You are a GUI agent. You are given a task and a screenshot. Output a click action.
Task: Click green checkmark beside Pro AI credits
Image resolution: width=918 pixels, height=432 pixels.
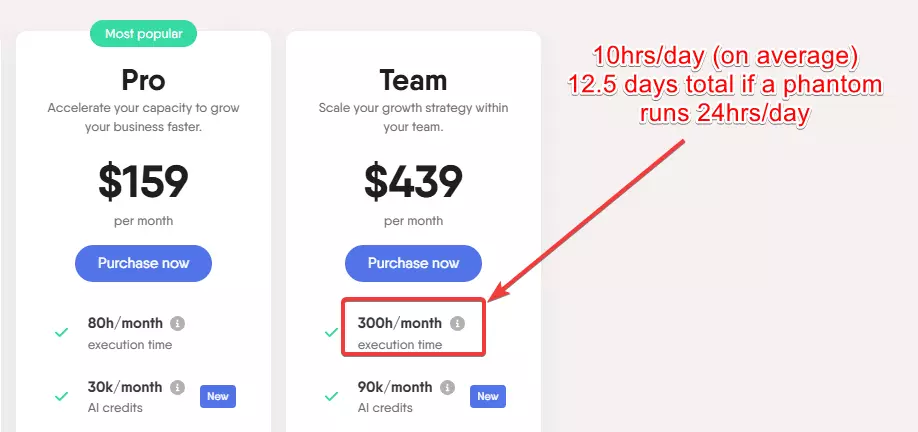(x=61, y=396)
